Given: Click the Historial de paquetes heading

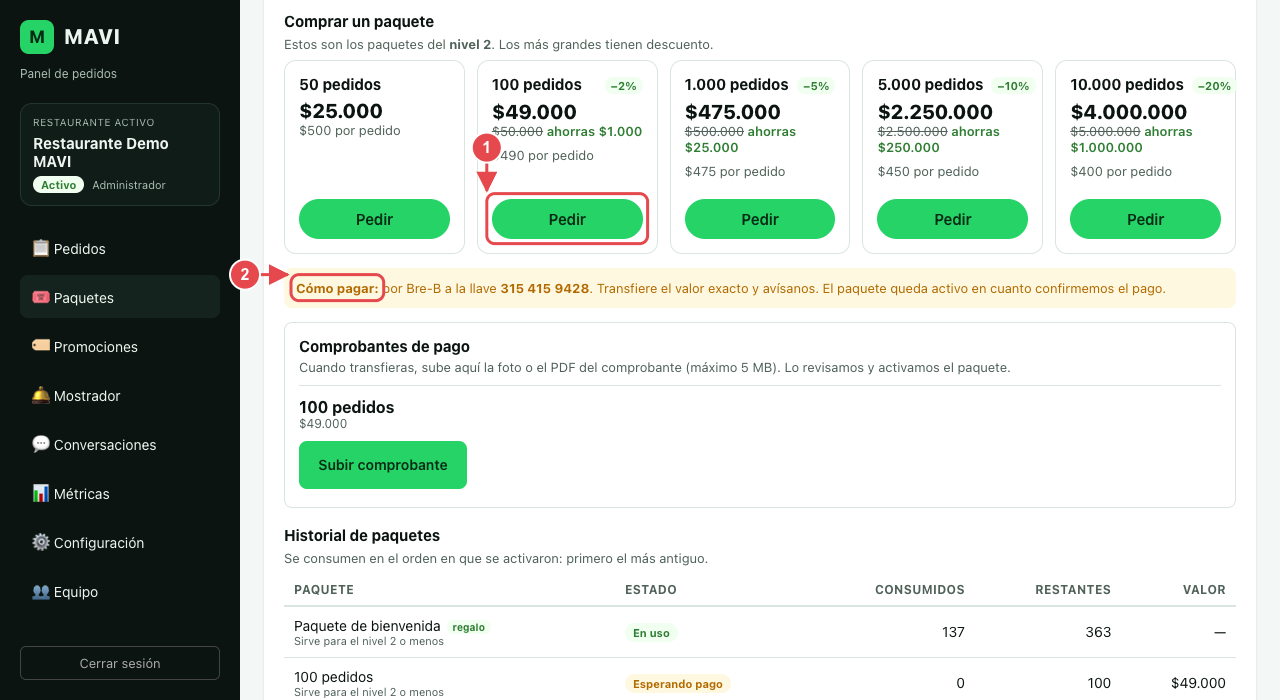Looking at the screenshot, I should point(362,536).
